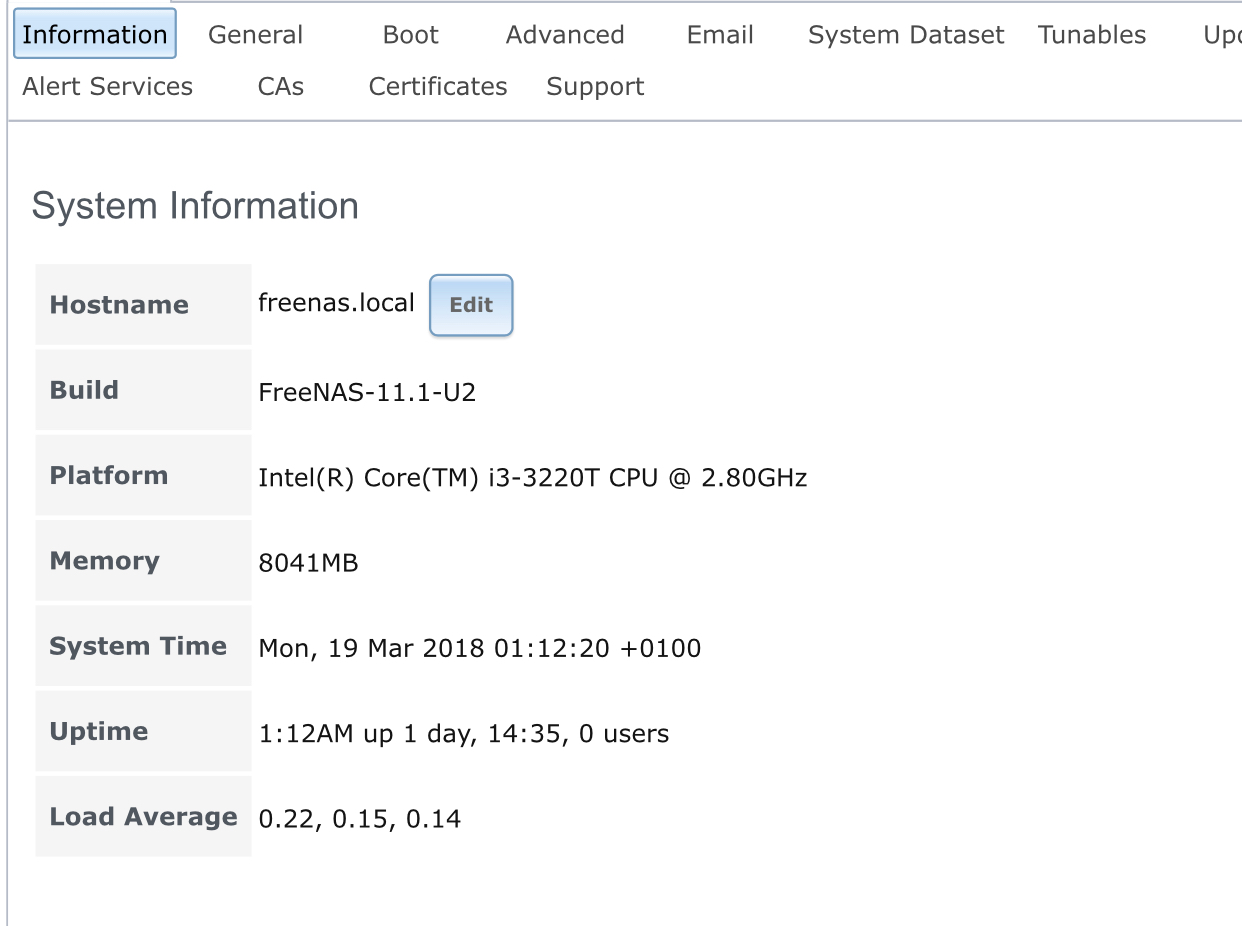Open the Certificates tab
This screenshot has width=1242, height=926.
point(438,87)
